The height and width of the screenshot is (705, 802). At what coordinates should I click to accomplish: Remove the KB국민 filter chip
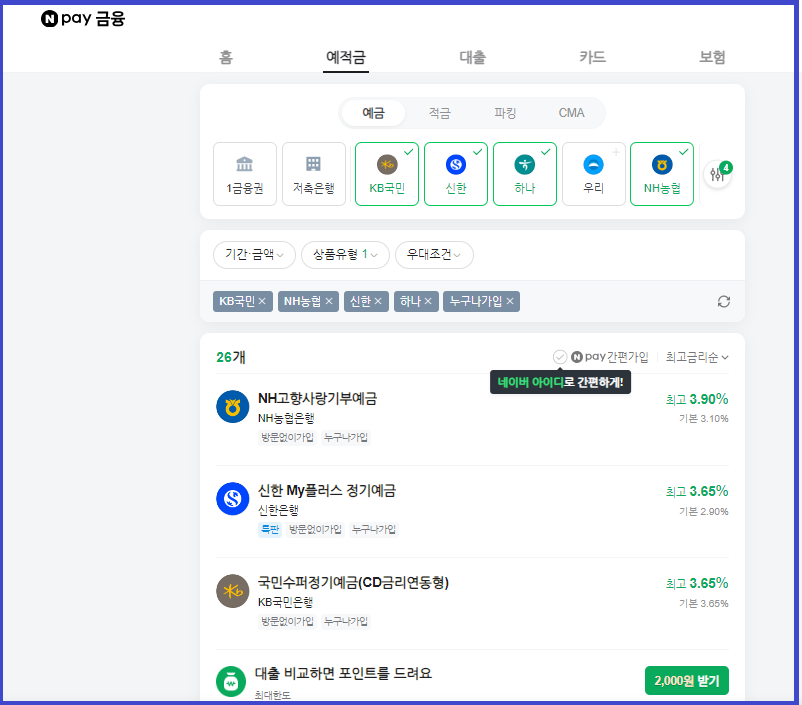tap(262, 301)
